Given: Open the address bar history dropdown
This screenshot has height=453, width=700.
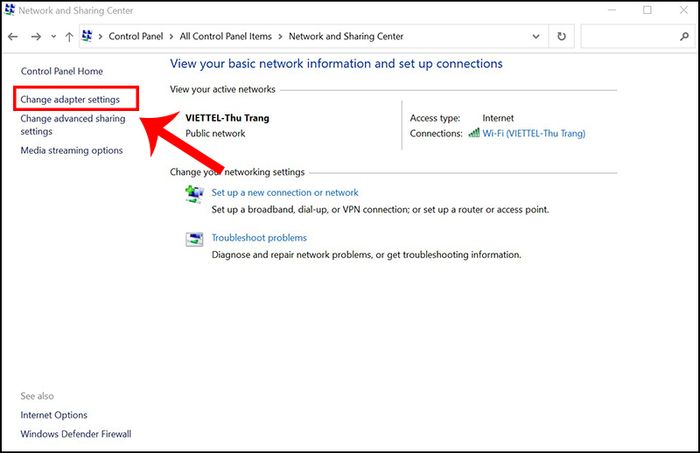Looking at the screenshot, I should pyautogui.click(x=536, y=37).
